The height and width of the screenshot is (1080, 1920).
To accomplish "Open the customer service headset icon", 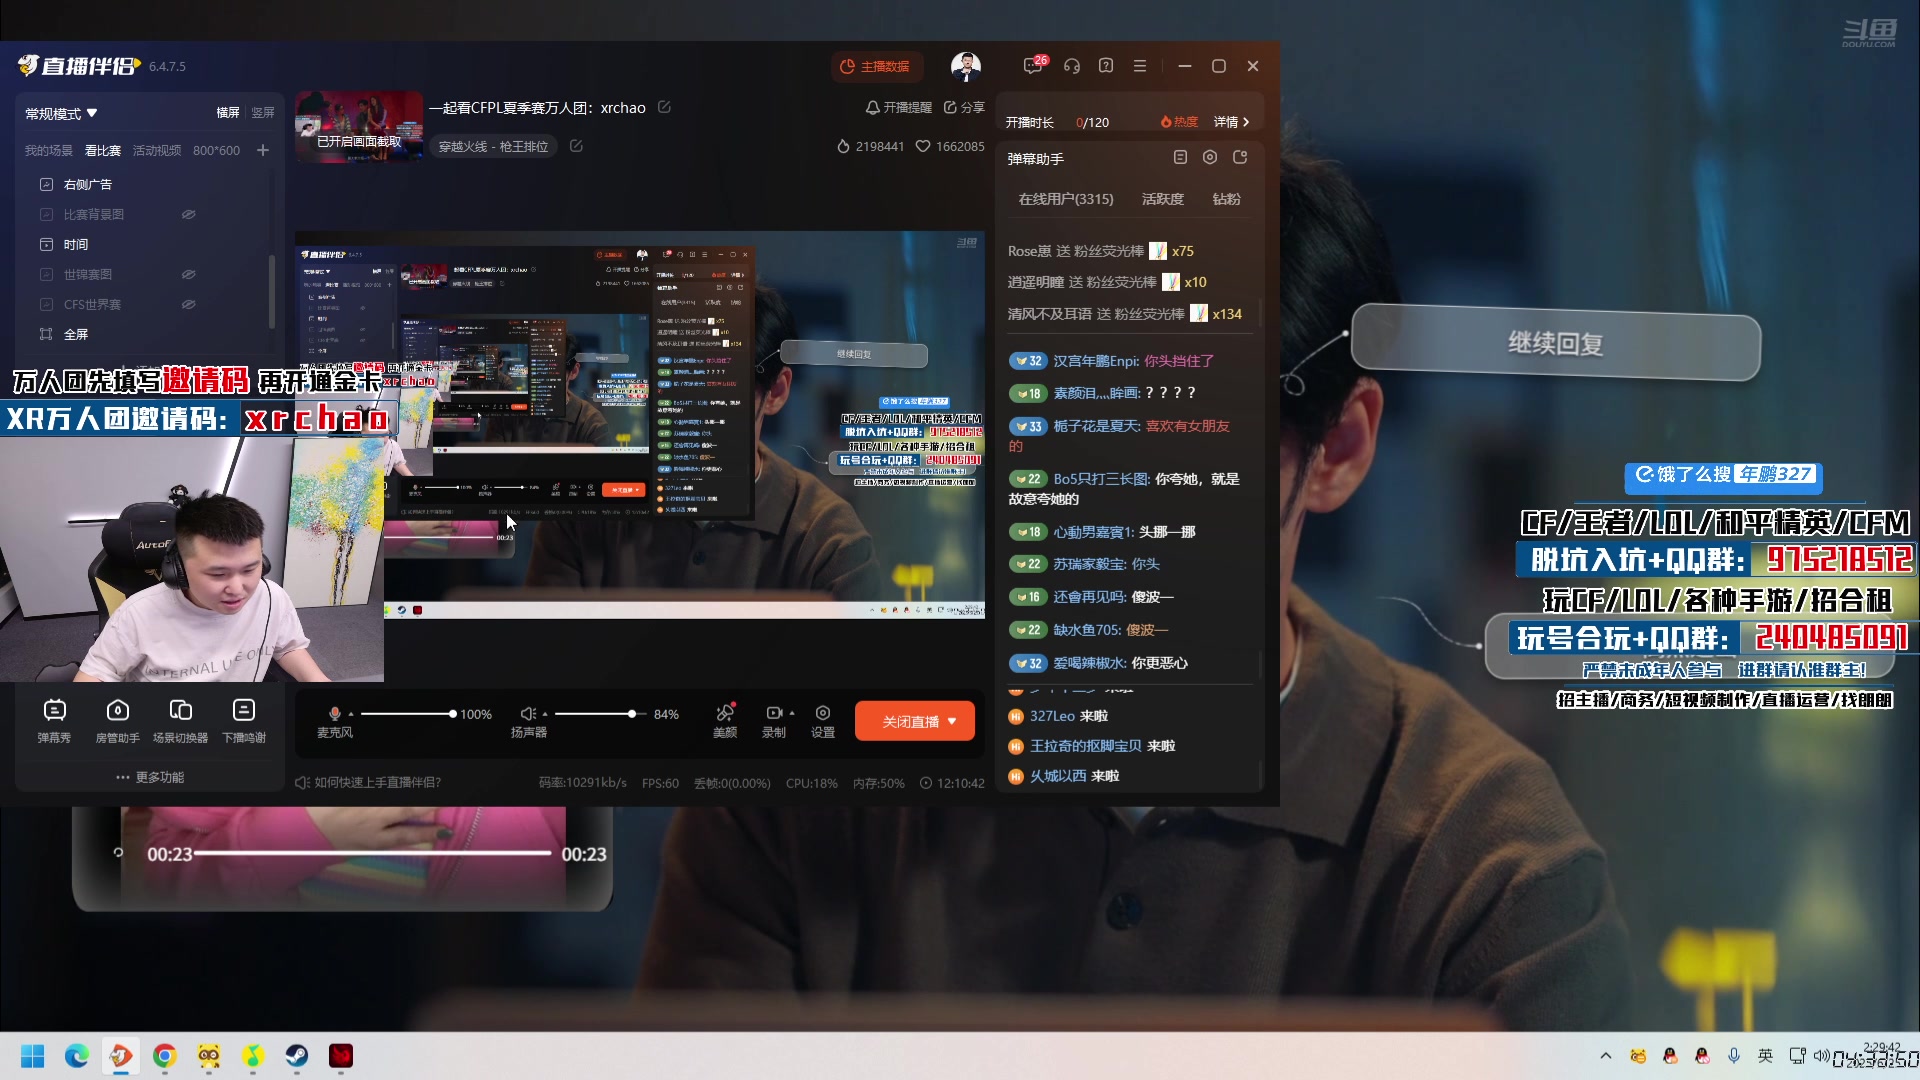I will pyautogui.click(x=1072, y=66).
